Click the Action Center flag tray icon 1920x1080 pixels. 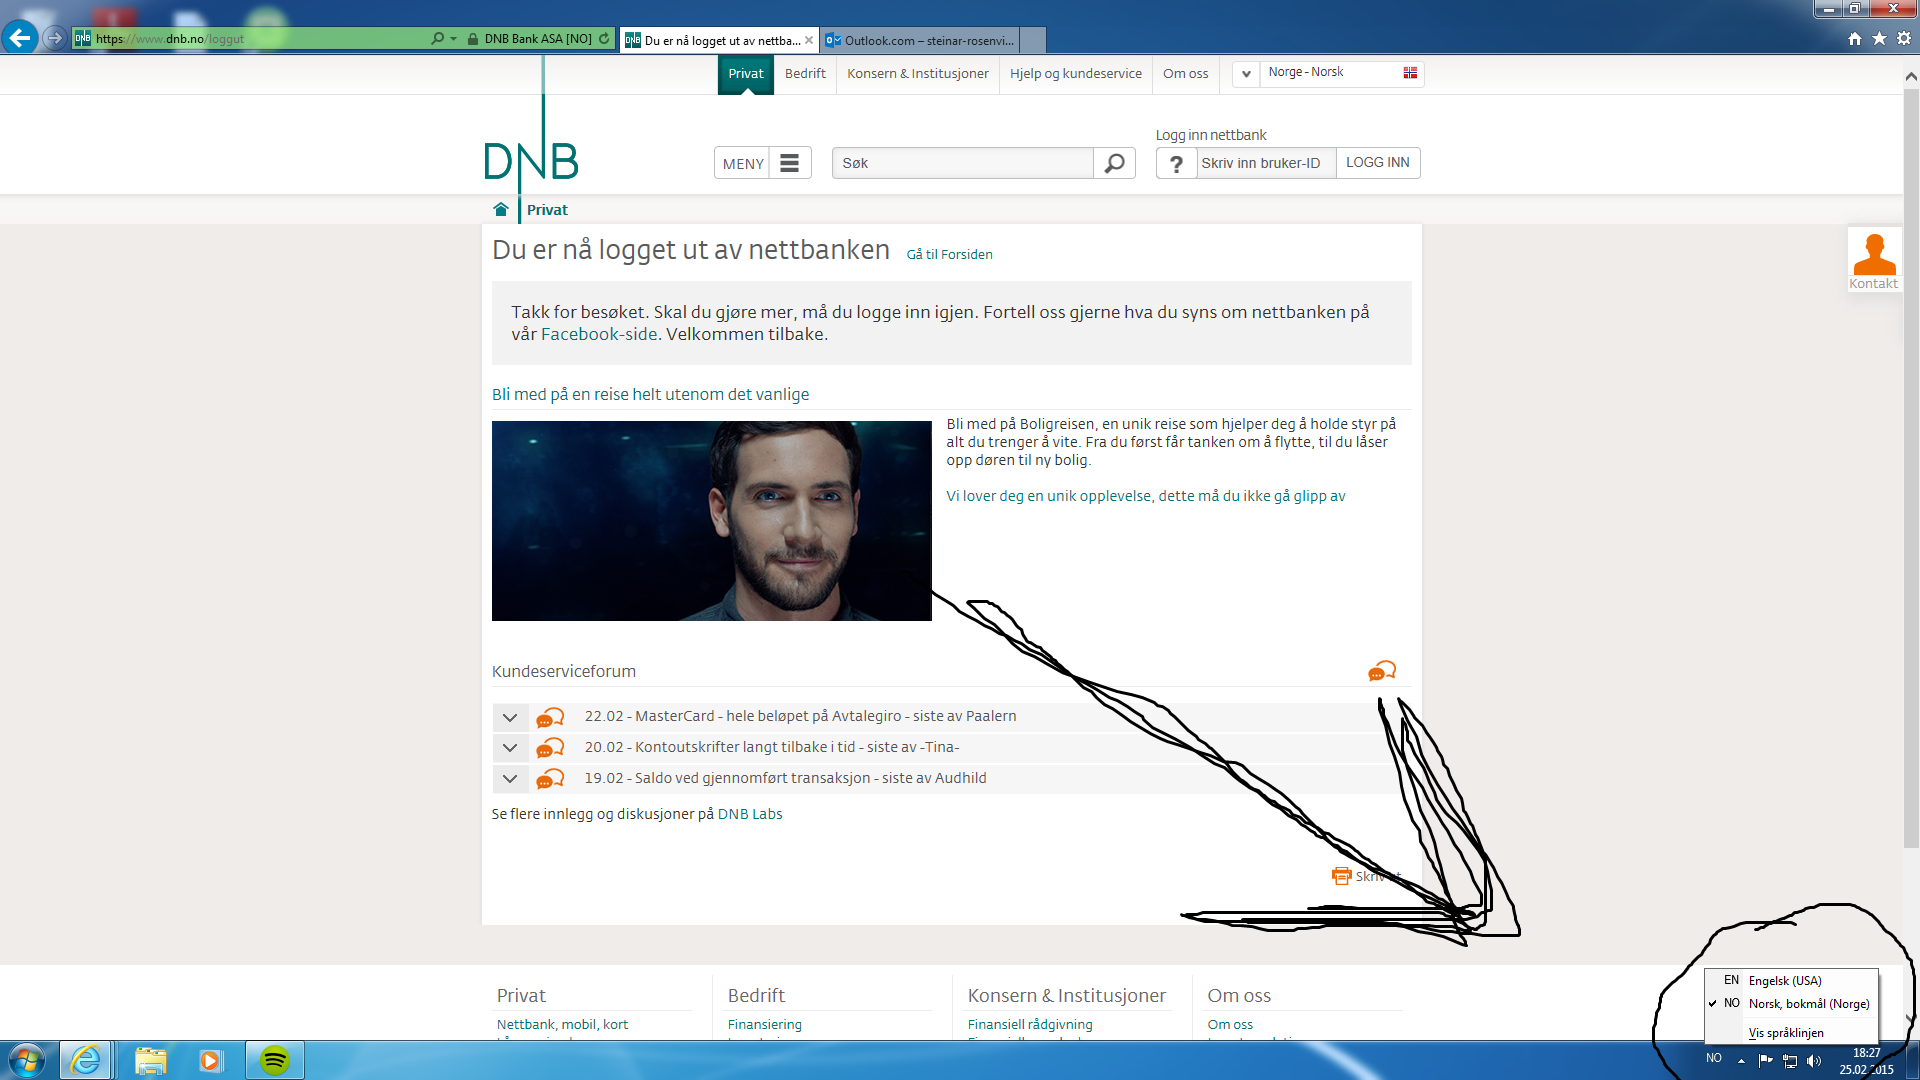point(1765,1061)
